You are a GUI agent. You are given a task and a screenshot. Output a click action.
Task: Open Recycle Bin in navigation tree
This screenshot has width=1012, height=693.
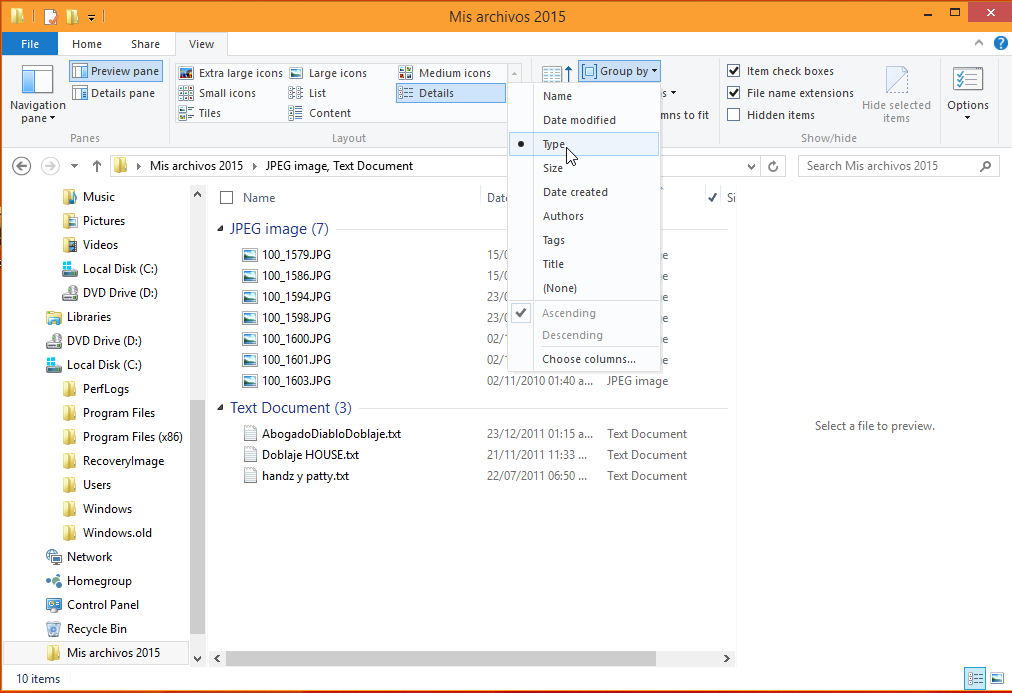pyautogui.click(x=96, y=629)
